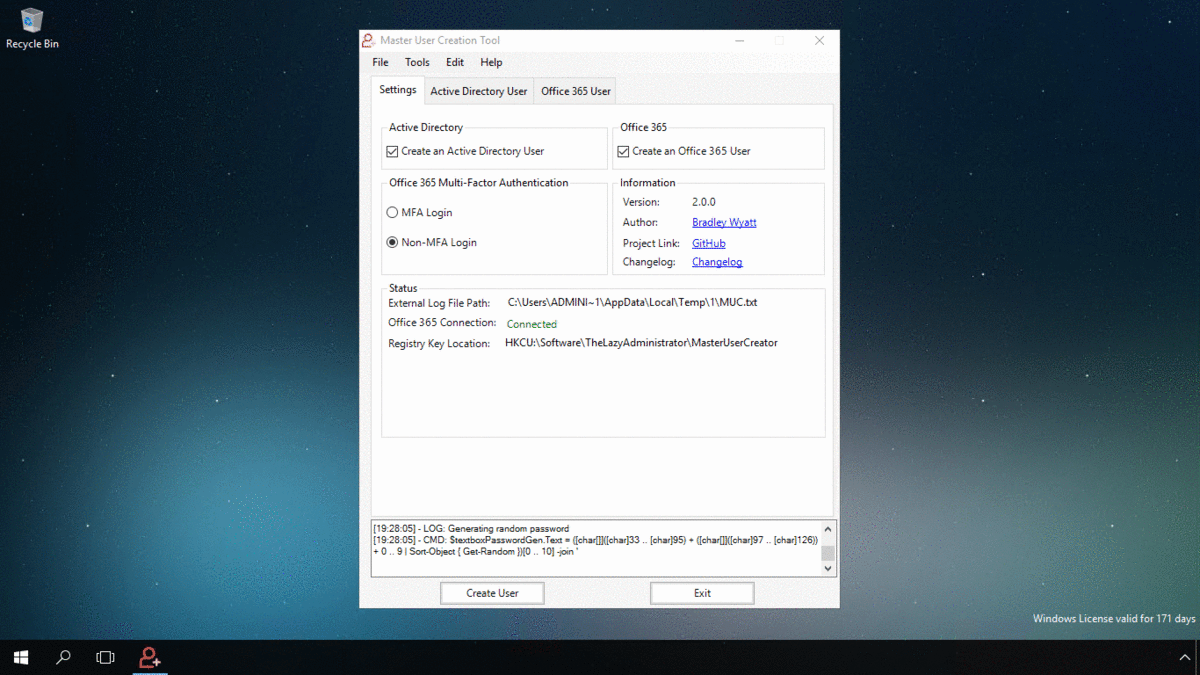
Task: Open the Changelog link
Action: point(717,262)
